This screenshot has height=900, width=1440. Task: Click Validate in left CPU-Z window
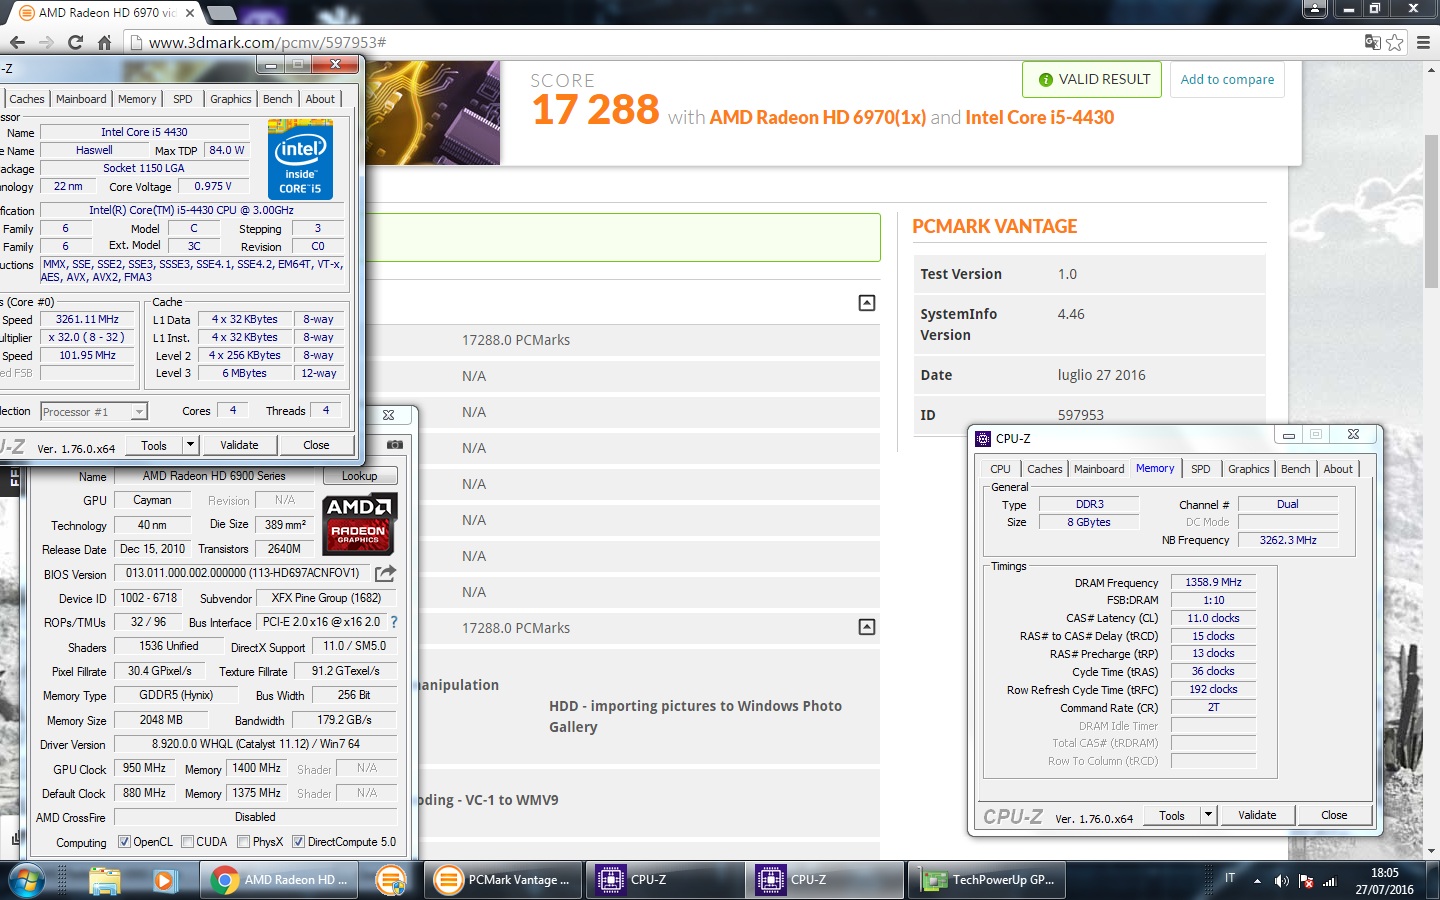coord(239,445)
